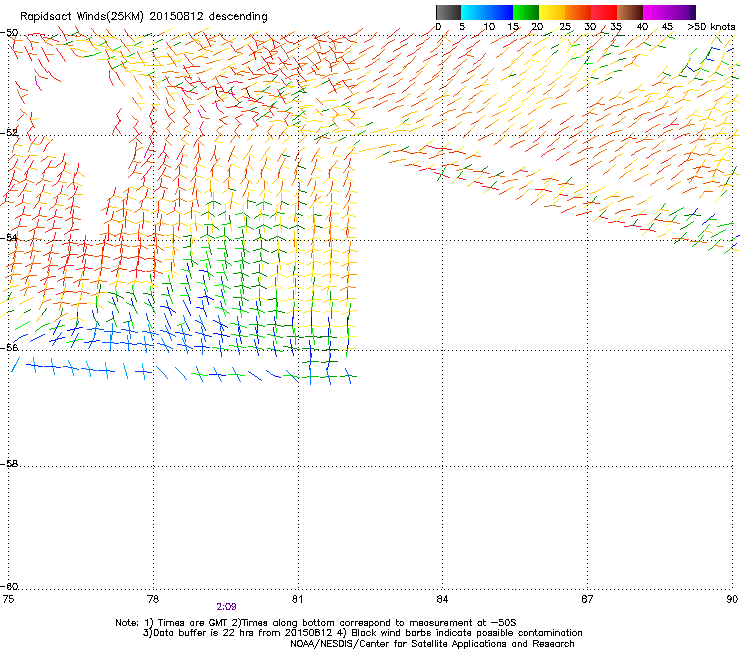Click the chart title 'Rapidscat Winds(25KM) 20150812 descending'
The width and height of the screenshot is (740, 650).
pyautogui.click(x=143, y=17)
